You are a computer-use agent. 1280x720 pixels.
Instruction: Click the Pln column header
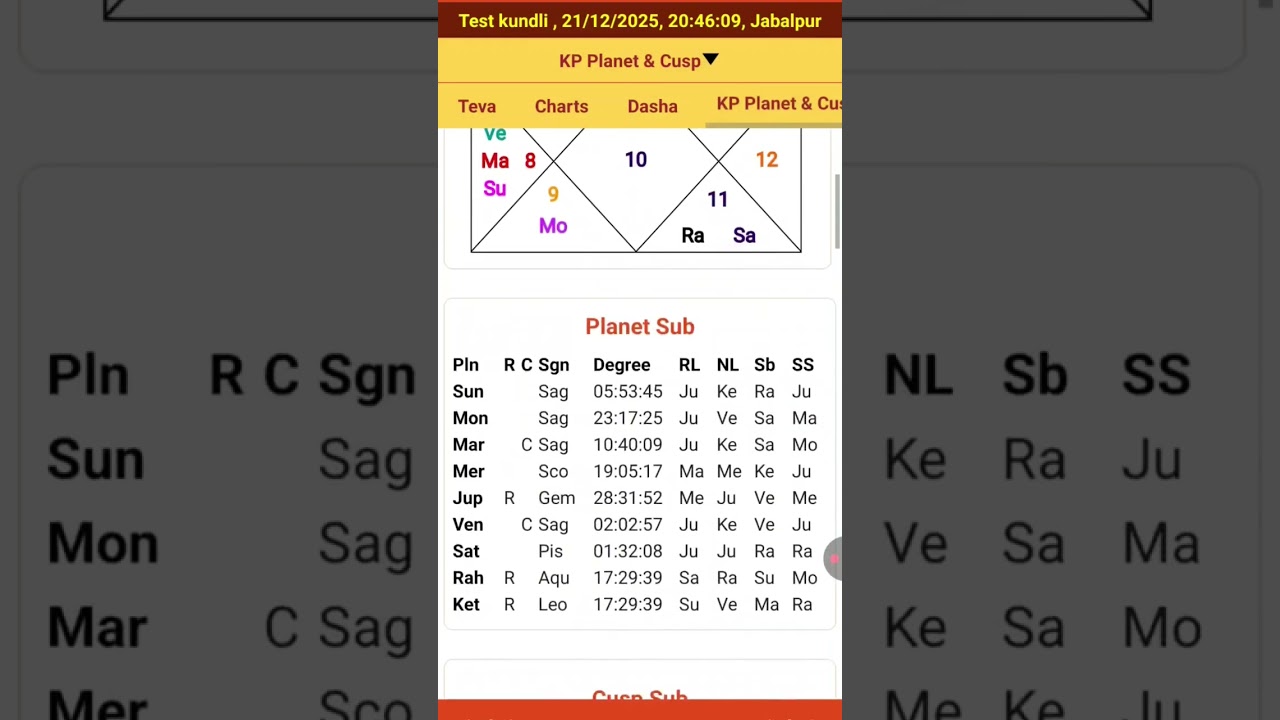465,365
